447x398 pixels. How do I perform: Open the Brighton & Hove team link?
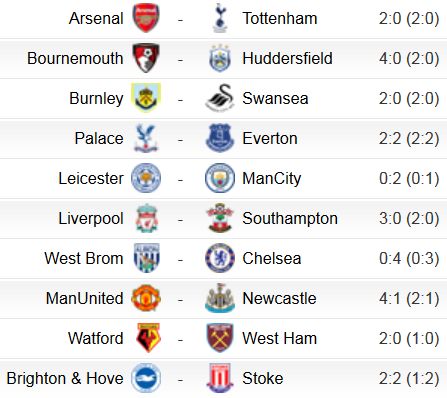pos(65,378)
